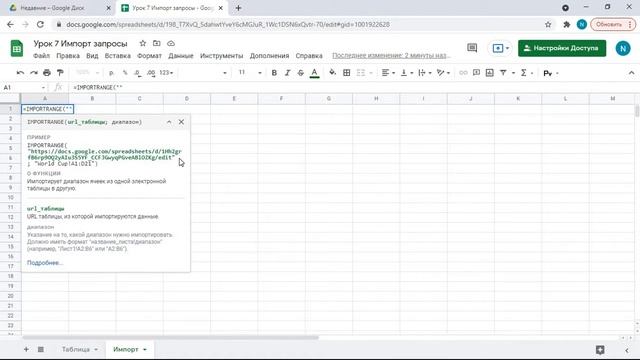Open the Формат menu
Image resolution: width=640 pixels, height=360 pixels.
pyautogui.click(x=149, y=56)
